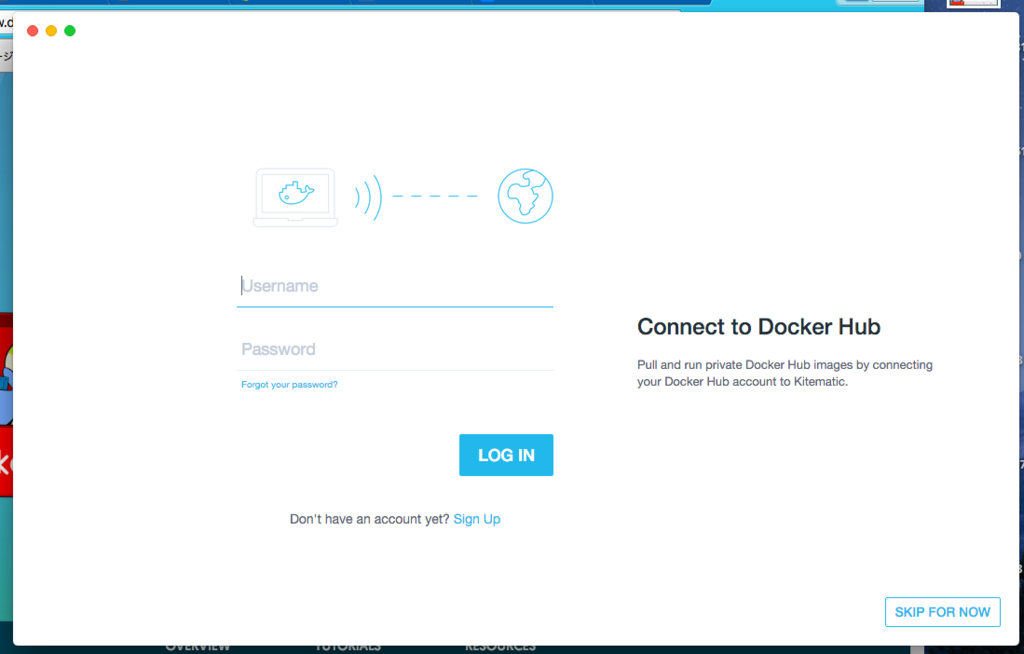
Task: Choose SKIP FOR NOW button
Action: click(x=942, y=612)
